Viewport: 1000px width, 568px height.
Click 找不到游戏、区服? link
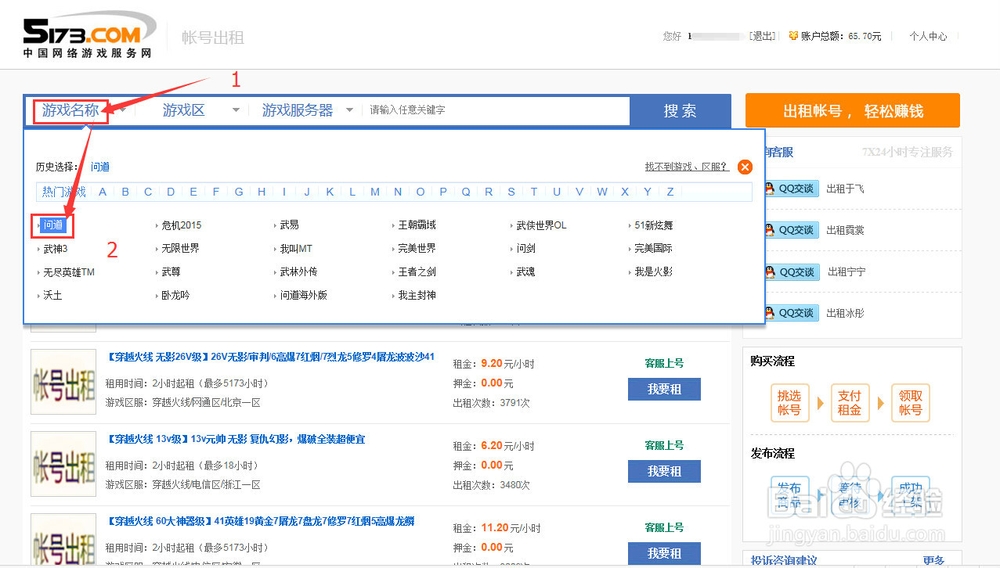click(x=686, y=167)
